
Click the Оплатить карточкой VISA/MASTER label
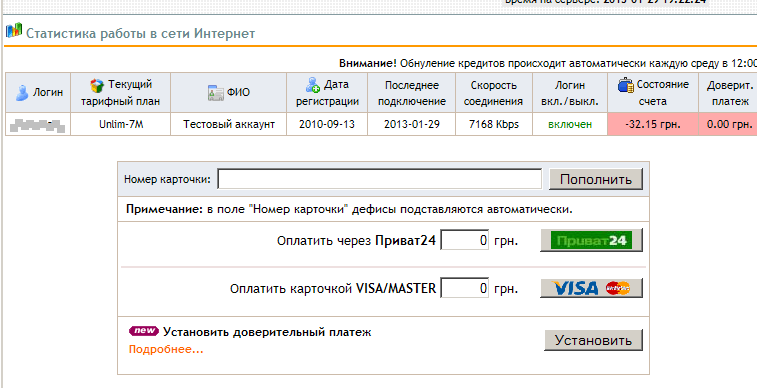(x=333, y=289)
